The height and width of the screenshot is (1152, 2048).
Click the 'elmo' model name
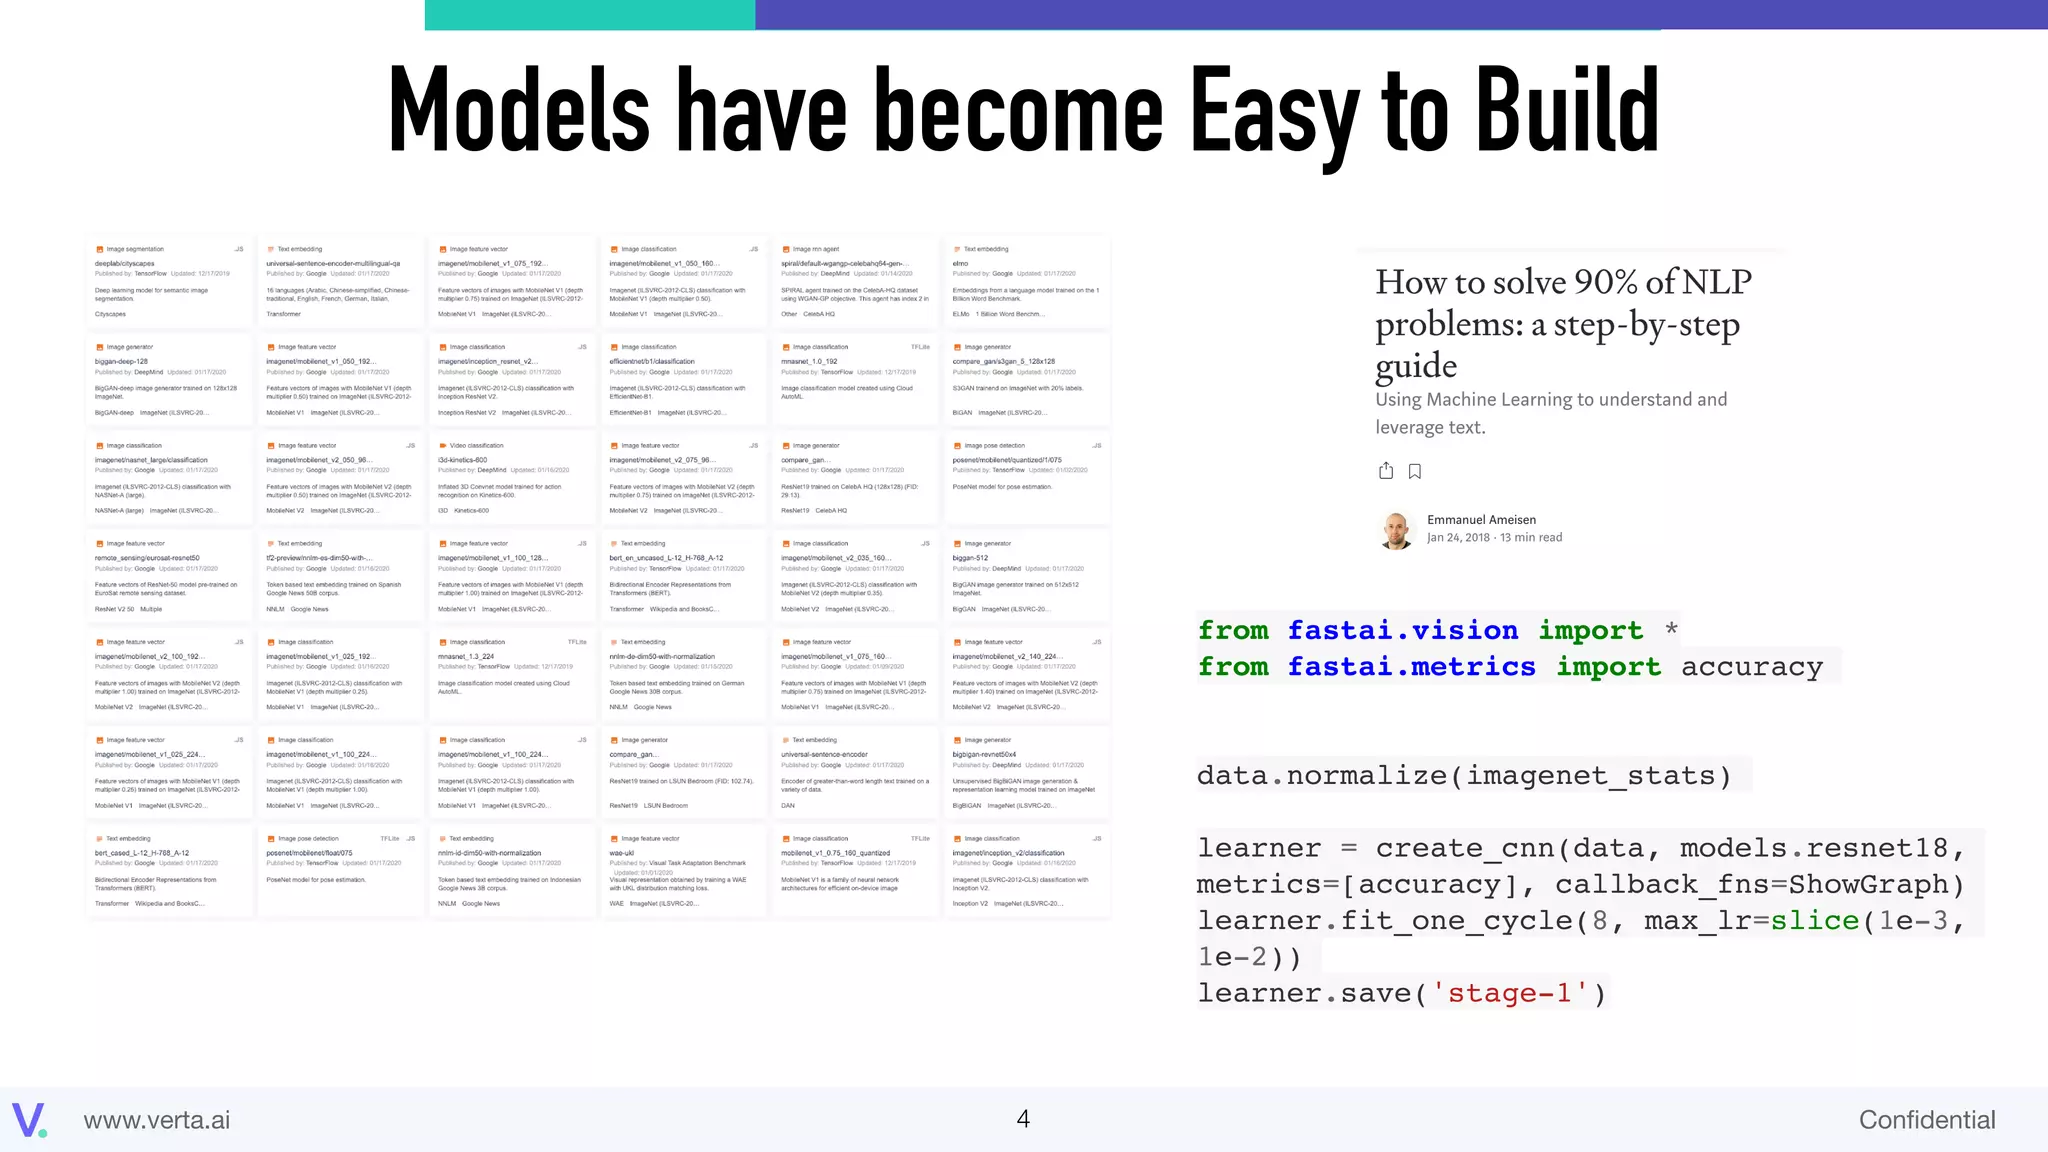tap(961, 264)
